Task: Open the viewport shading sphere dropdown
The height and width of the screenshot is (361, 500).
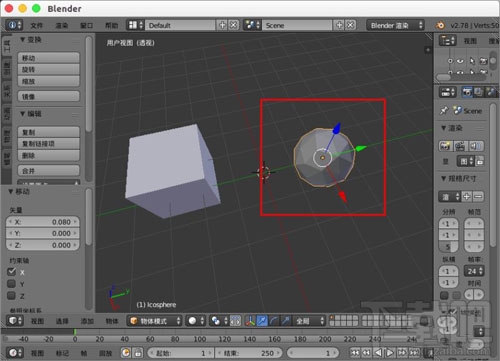Action: [196, 321]
